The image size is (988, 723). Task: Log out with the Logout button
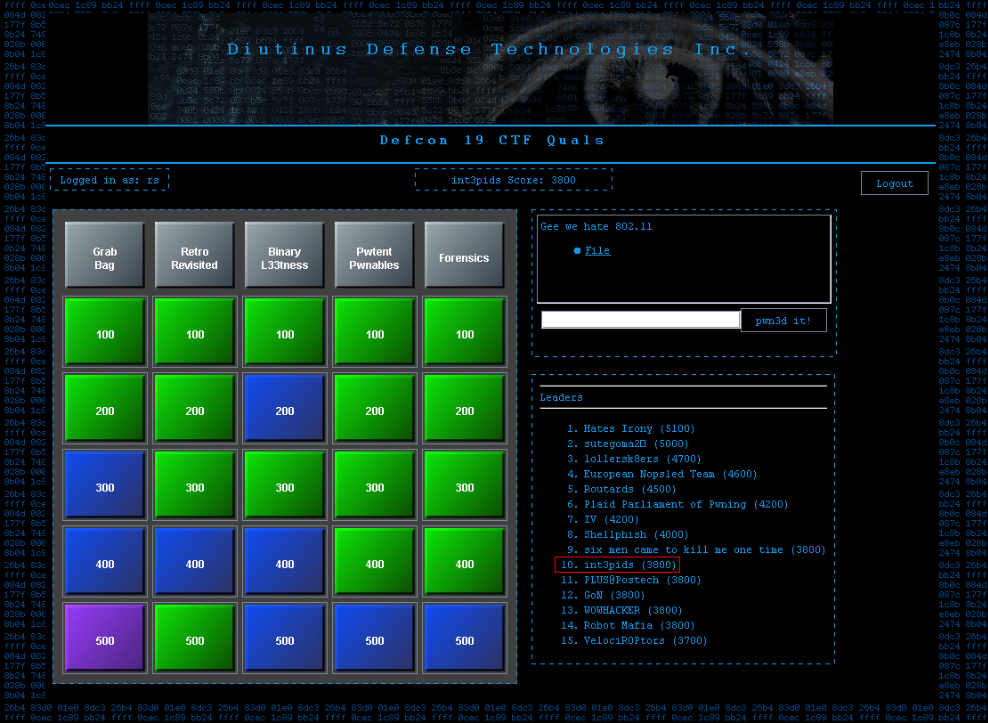(894, 183)
